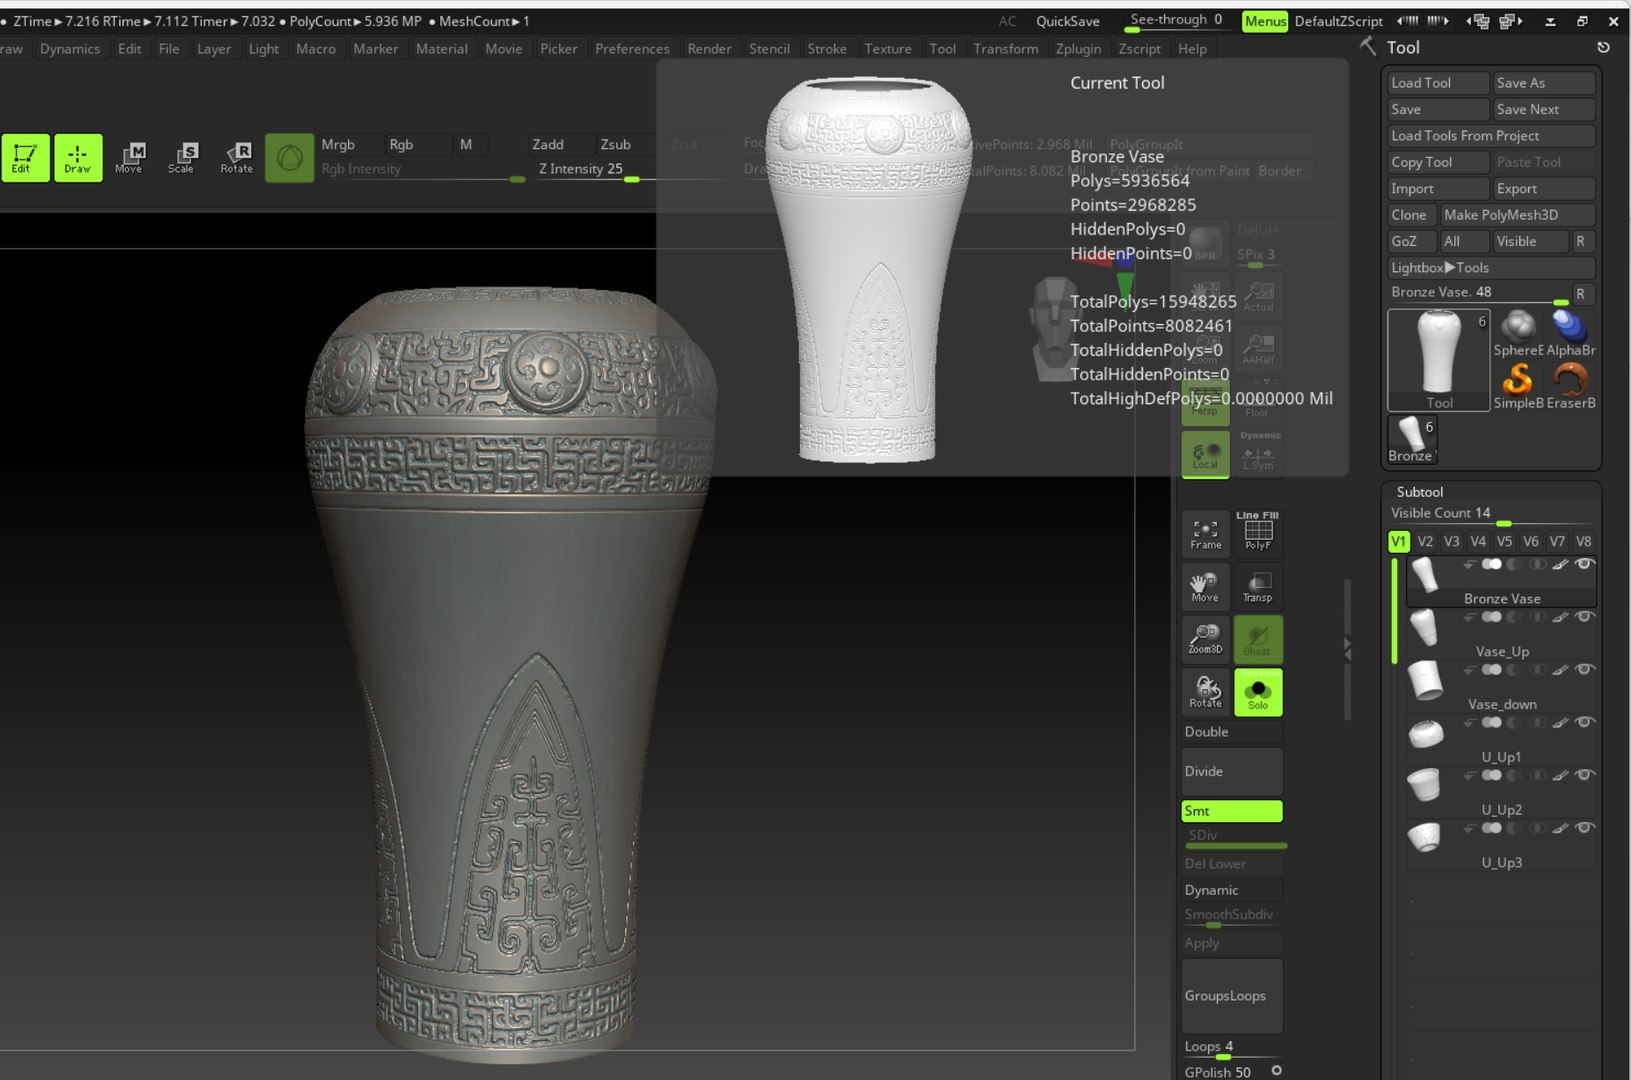The height and width of the screenshot is (1080, 1631).
Task: Switch to Scale mode
Action: pos(181,158)
